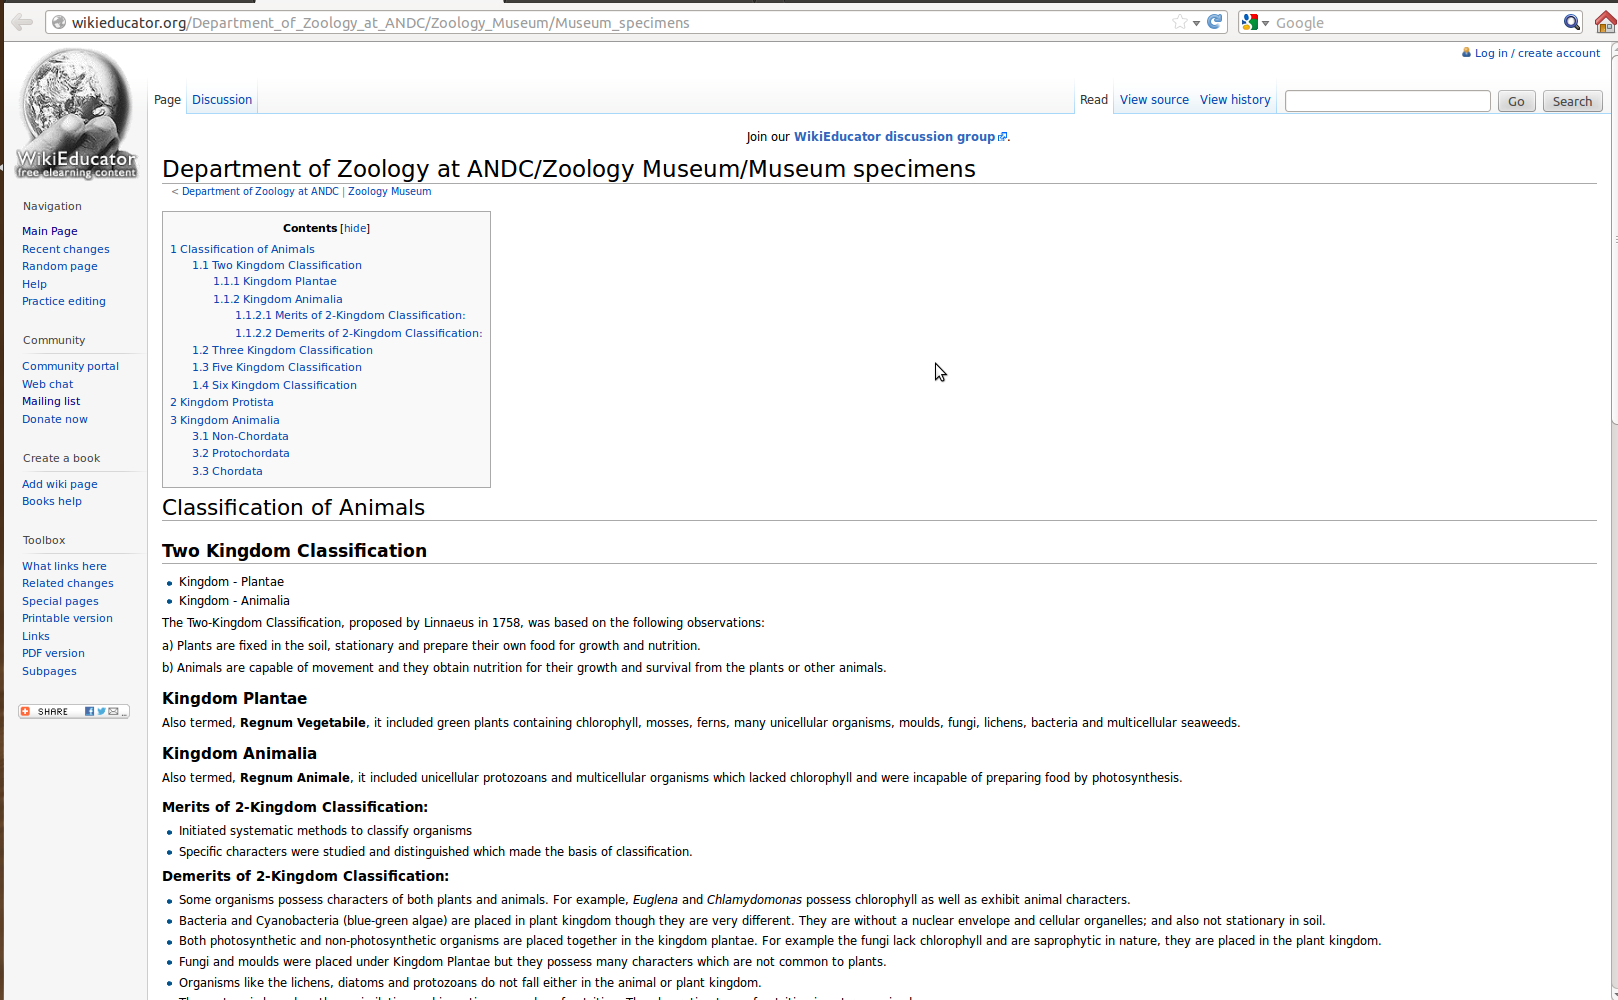
Task: Jump to 3.2 Protochordata
Action: point(240,453)
